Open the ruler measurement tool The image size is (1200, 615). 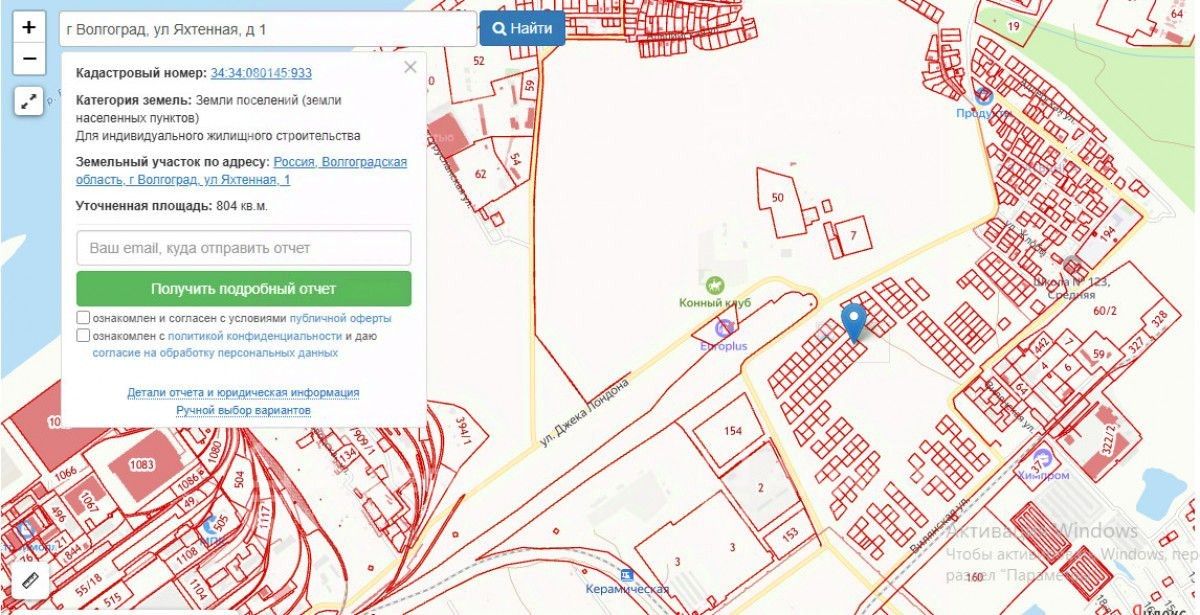click(x=29, y=581)
